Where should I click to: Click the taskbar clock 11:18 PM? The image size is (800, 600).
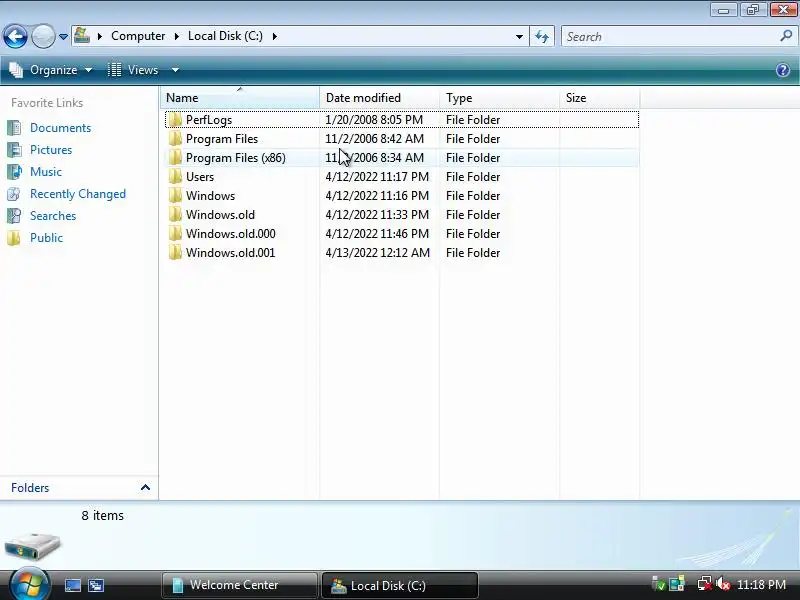(x=761, y=585)
